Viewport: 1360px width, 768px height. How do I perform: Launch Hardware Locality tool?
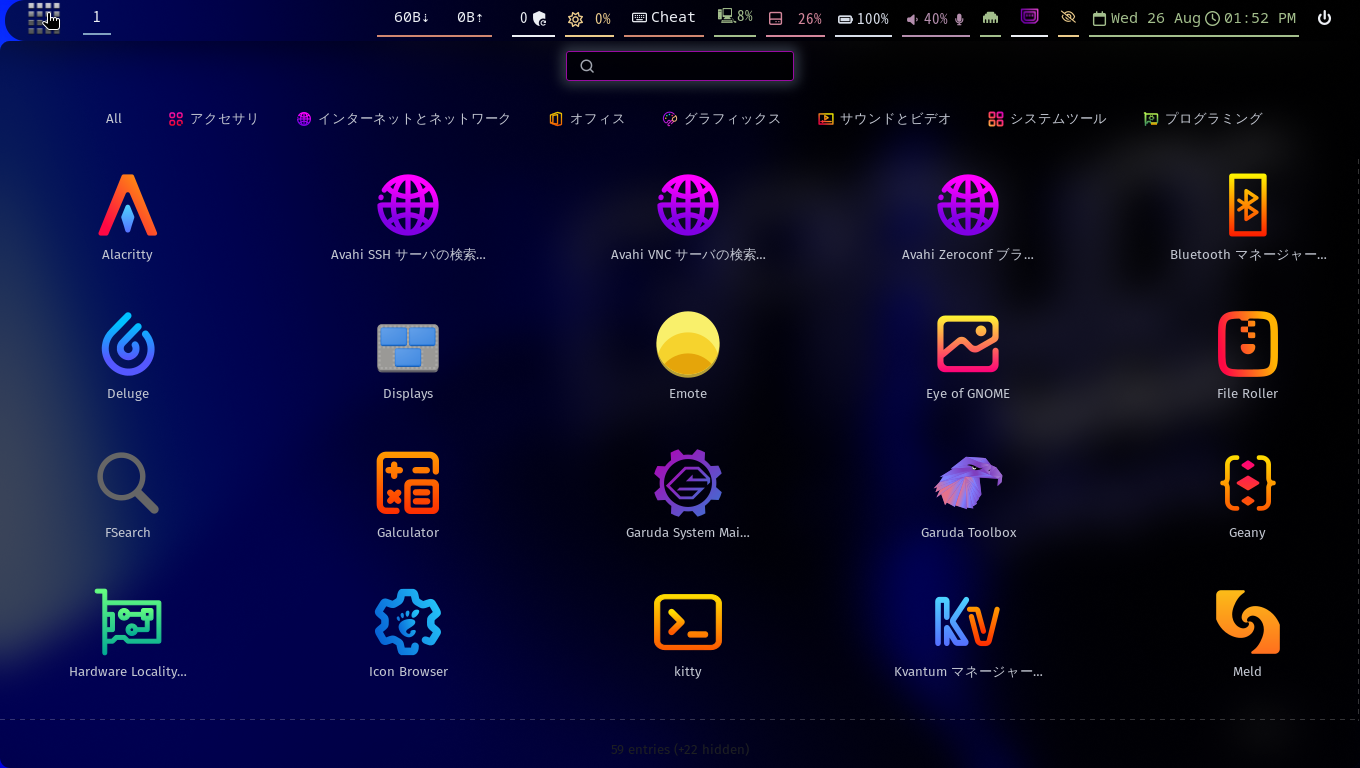tap(128, 634)
